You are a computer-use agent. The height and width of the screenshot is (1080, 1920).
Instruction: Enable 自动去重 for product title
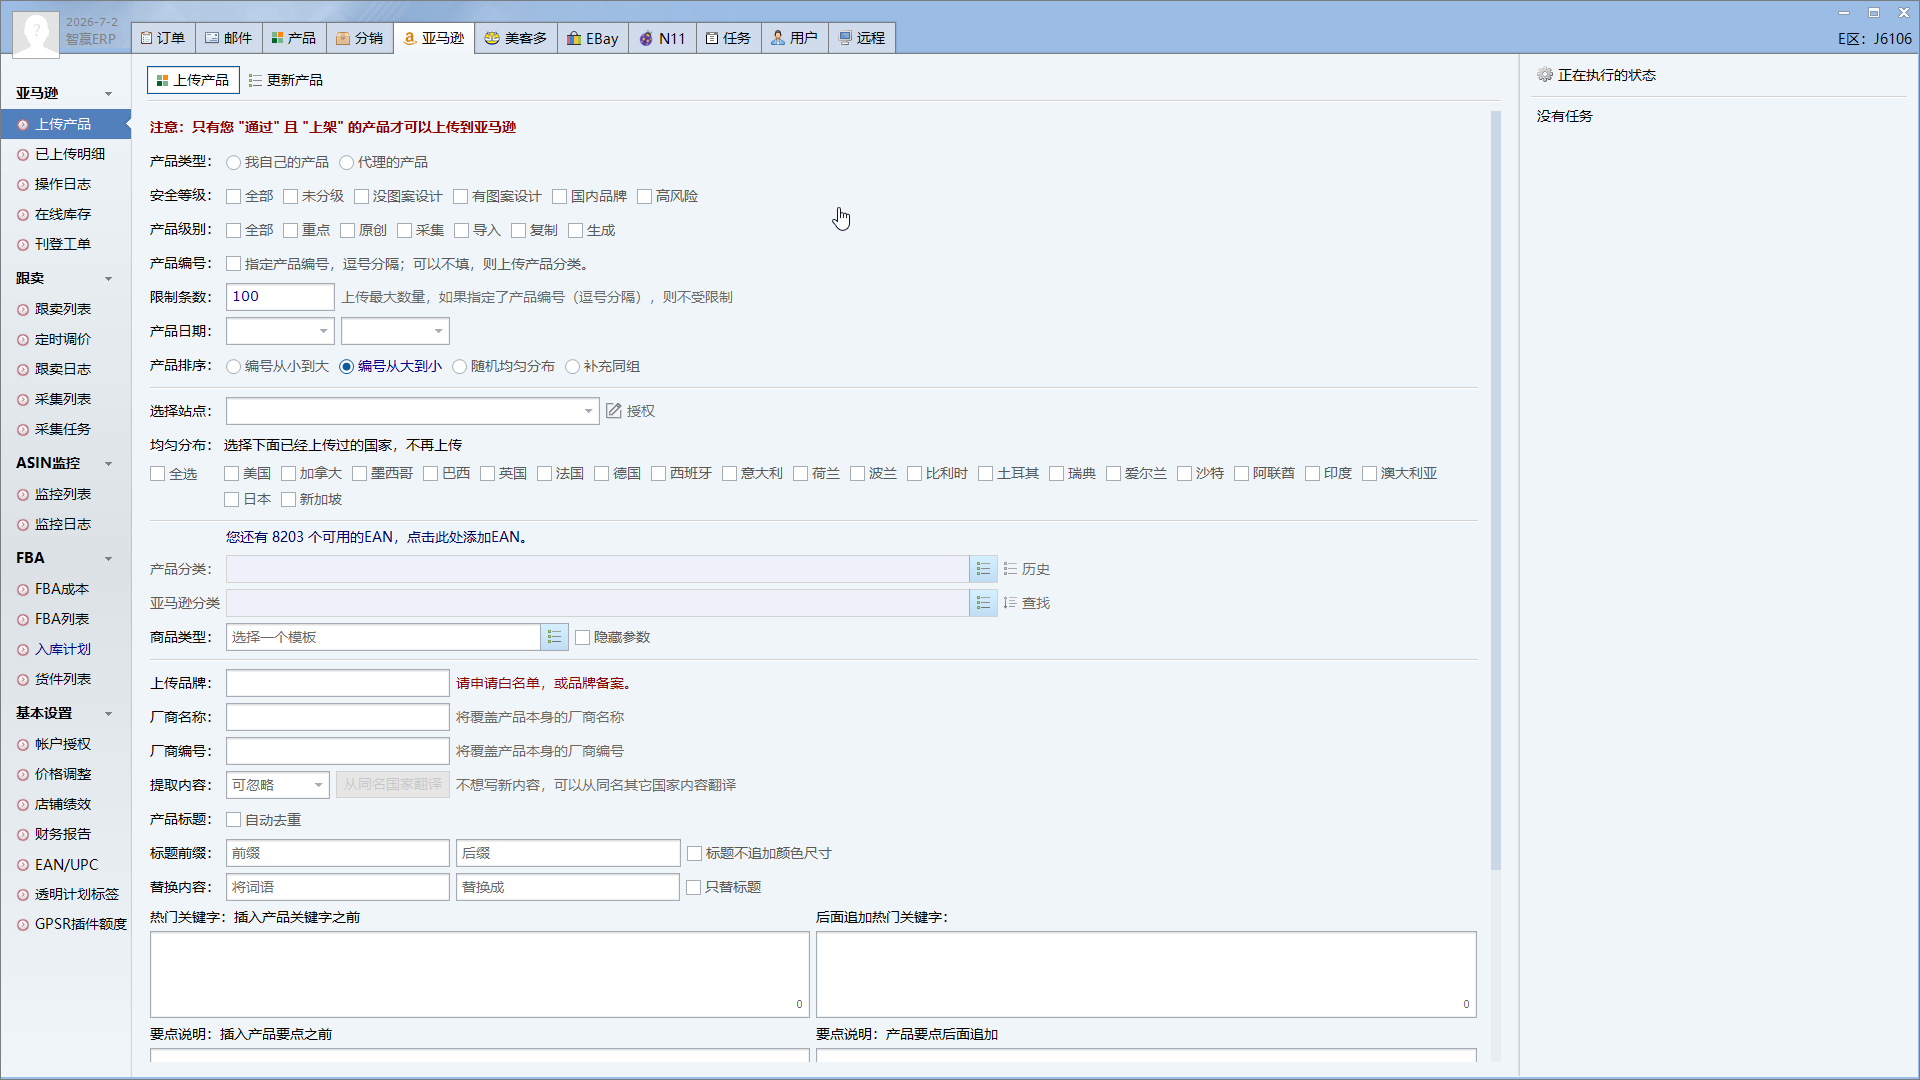pos(233,820)
